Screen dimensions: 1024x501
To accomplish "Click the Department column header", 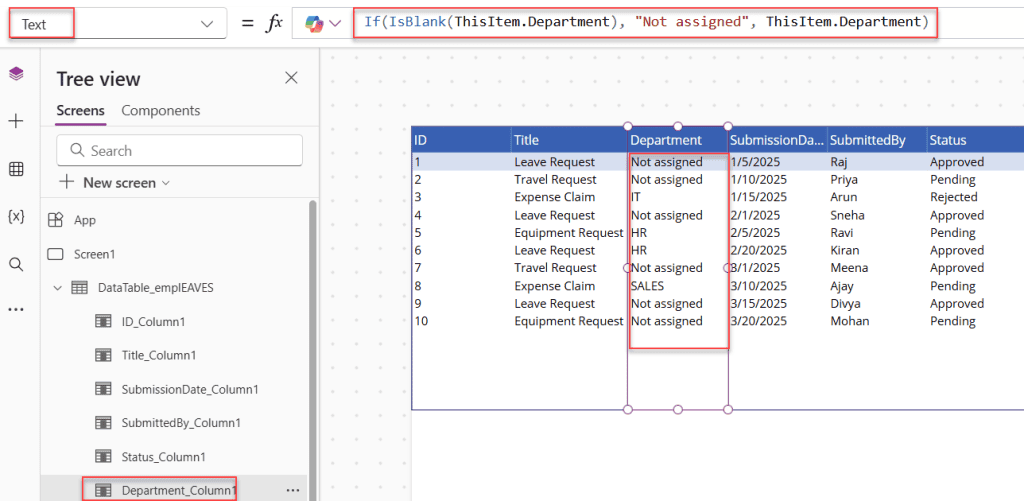I will 678,140.
